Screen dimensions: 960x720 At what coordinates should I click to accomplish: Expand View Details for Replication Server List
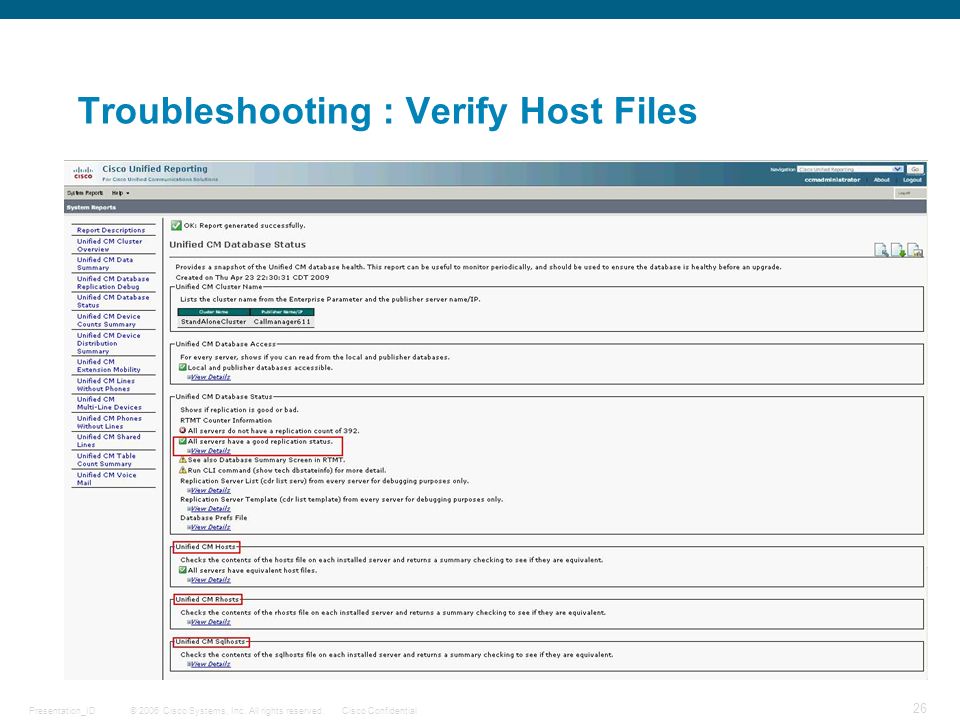tap(210, 490)
